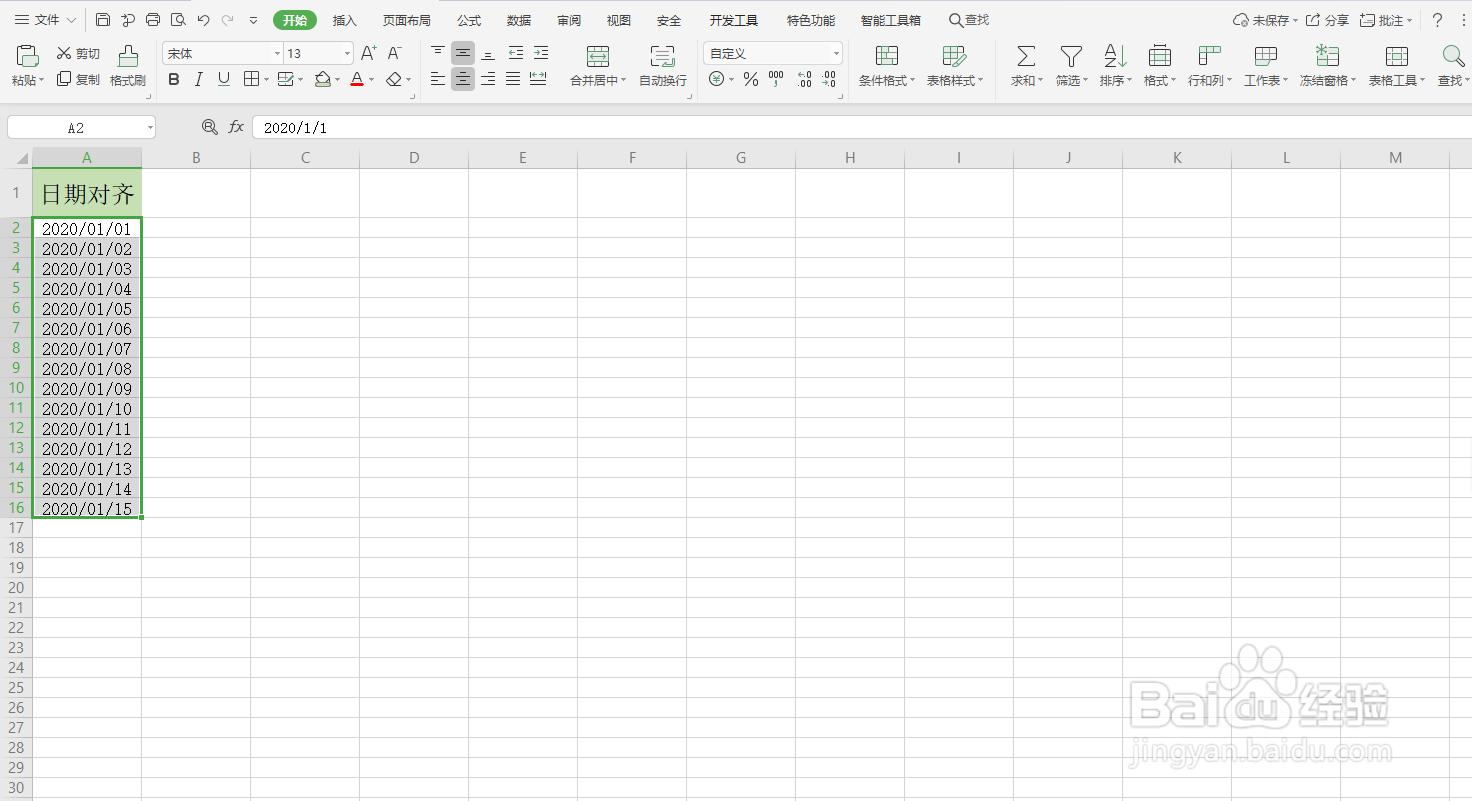Toggle Bold formatting
This screenshot has height=801, width=1472.
pyautogui.click(x=174, y=79)
